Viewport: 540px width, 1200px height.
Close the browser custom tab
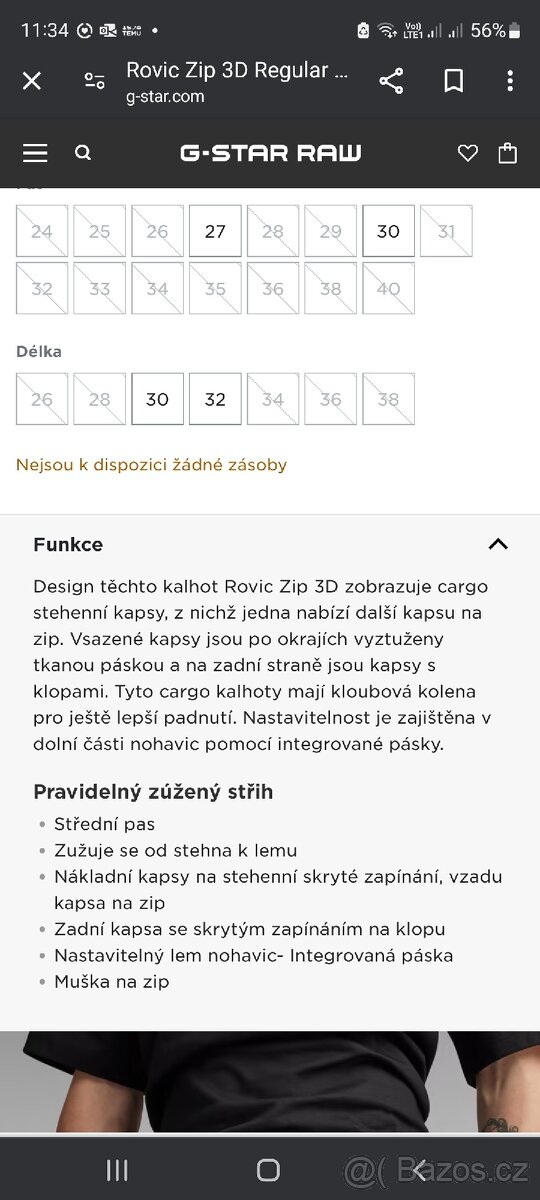point(32,81)
